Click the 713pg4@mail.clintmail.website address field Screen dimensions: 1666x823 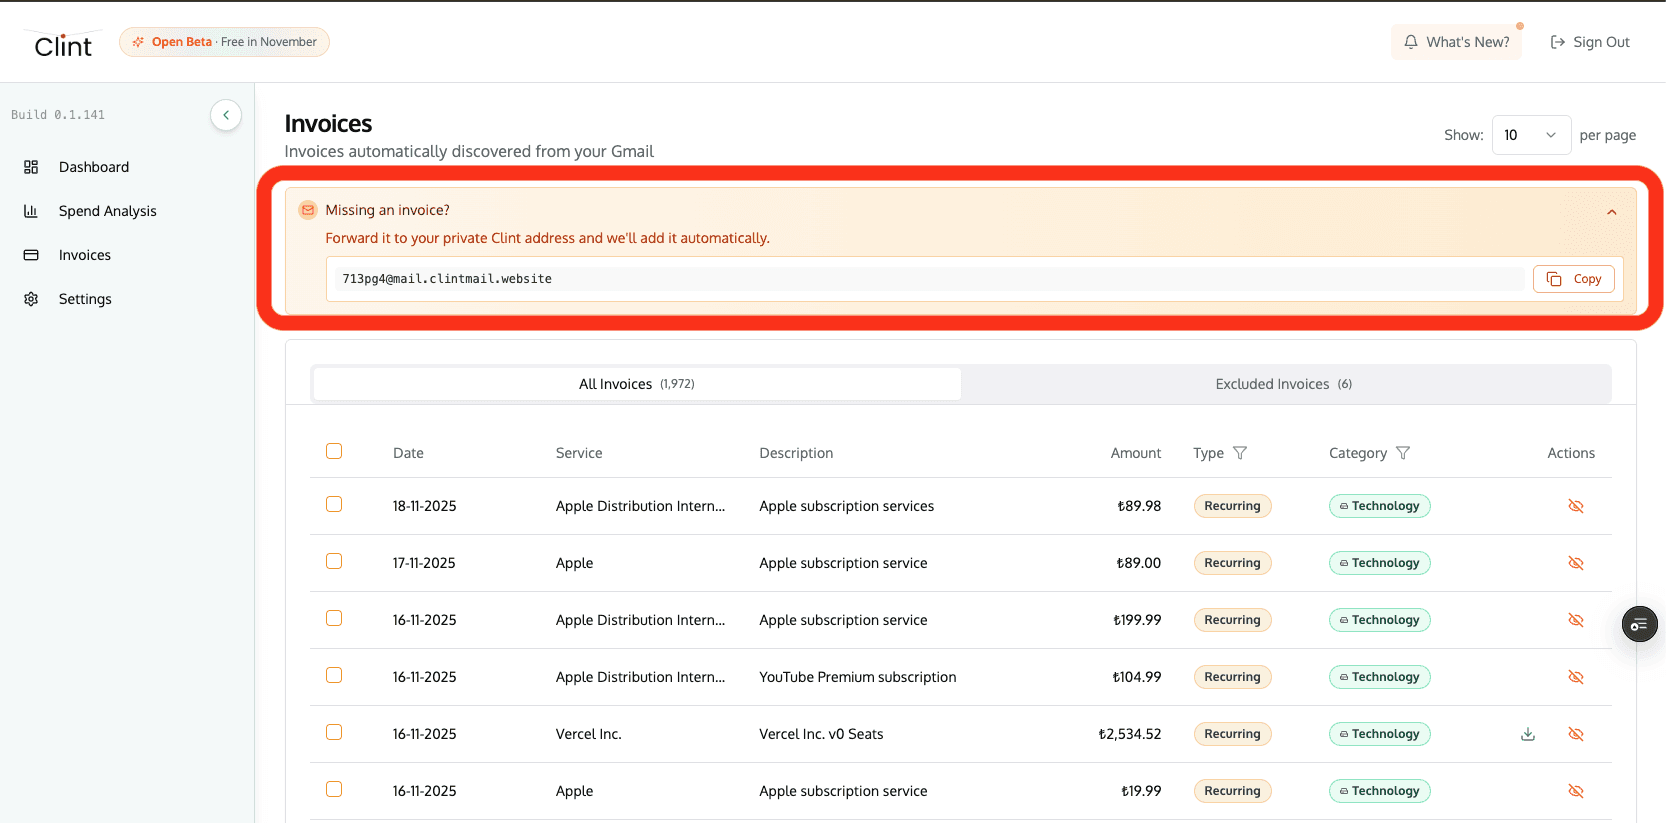pos(928,279)
